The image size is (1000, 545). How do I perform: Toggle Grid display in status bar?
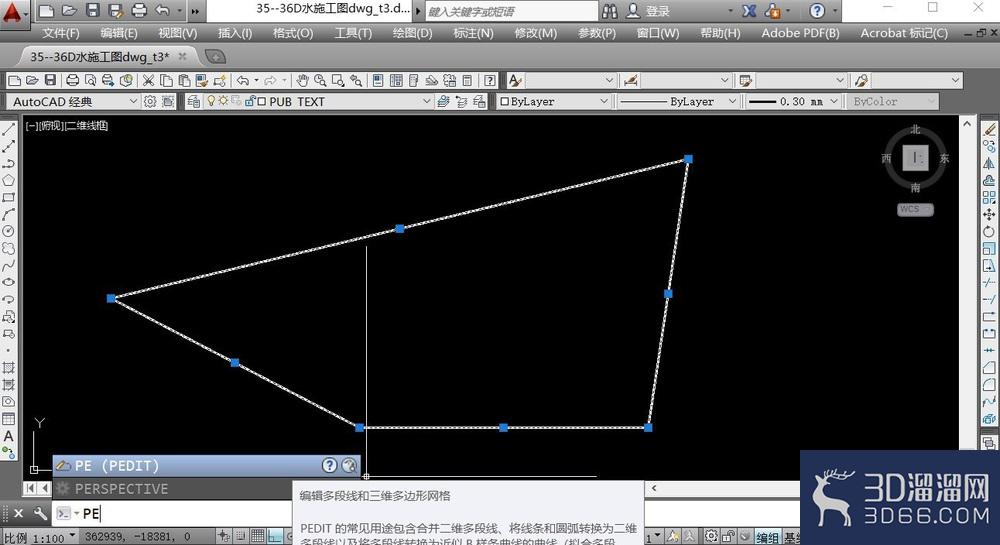[x=257, y=537]
